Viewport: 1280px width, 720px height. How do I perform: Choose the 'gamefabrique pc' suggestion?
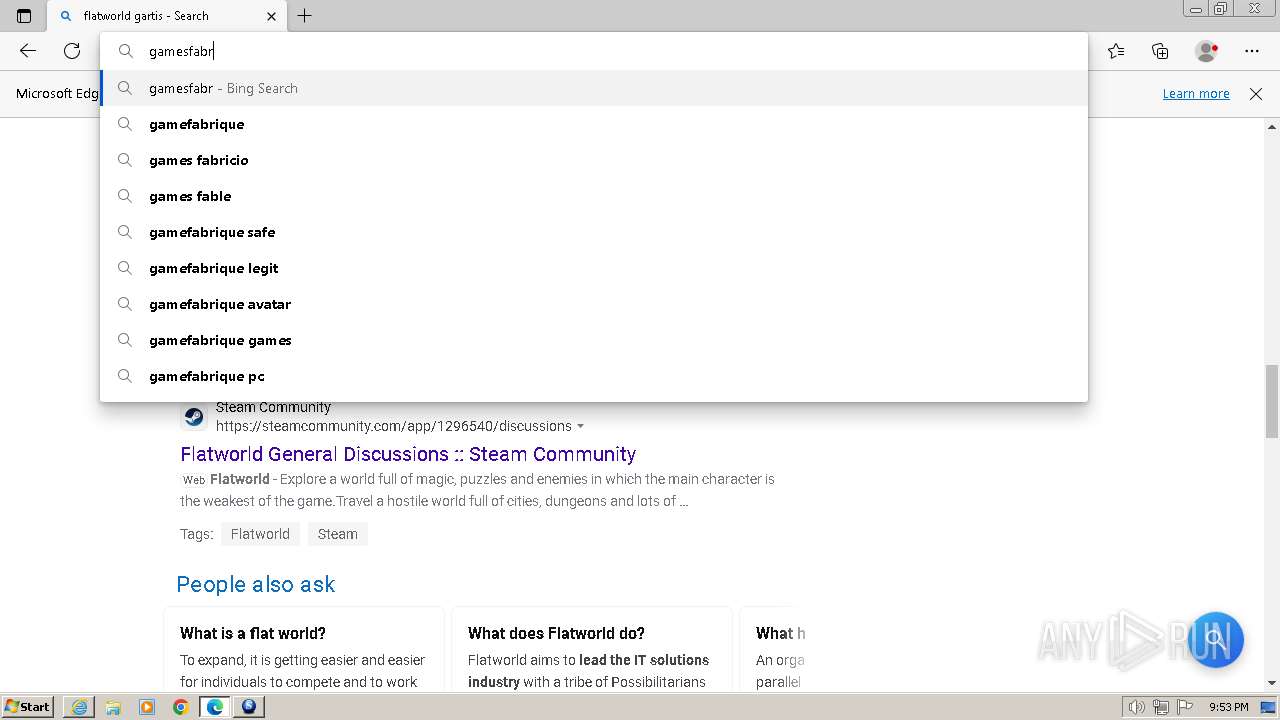coord(594,376)
